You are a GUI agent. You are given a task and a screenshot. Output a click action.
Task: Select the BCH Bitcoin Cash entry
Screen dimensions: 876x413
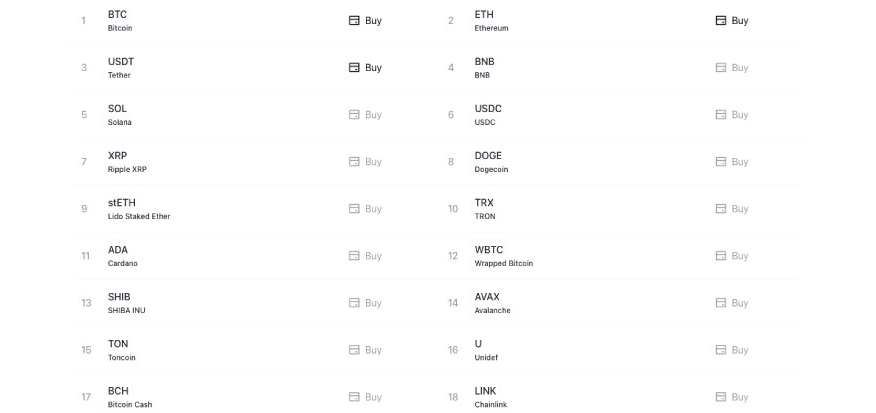pyautogui.click(x=129, y=396)
